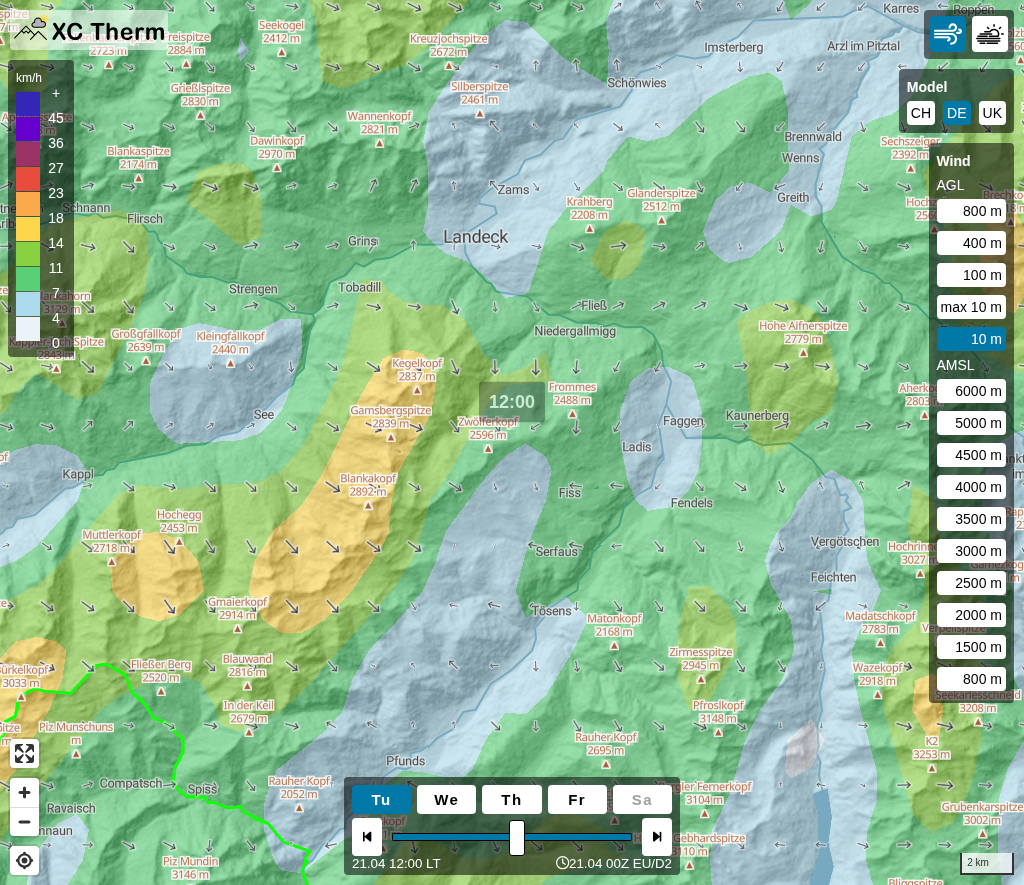Switch to the We day tab
The width and height of the screenshot is (1024, 885).
click(446, 800)
